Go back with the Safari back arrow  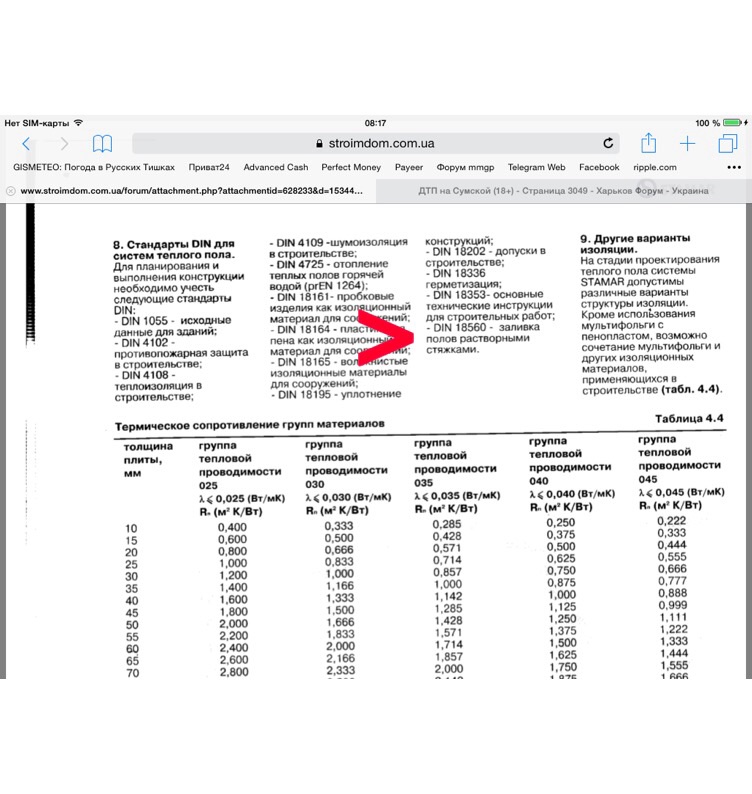coord(26,144)
